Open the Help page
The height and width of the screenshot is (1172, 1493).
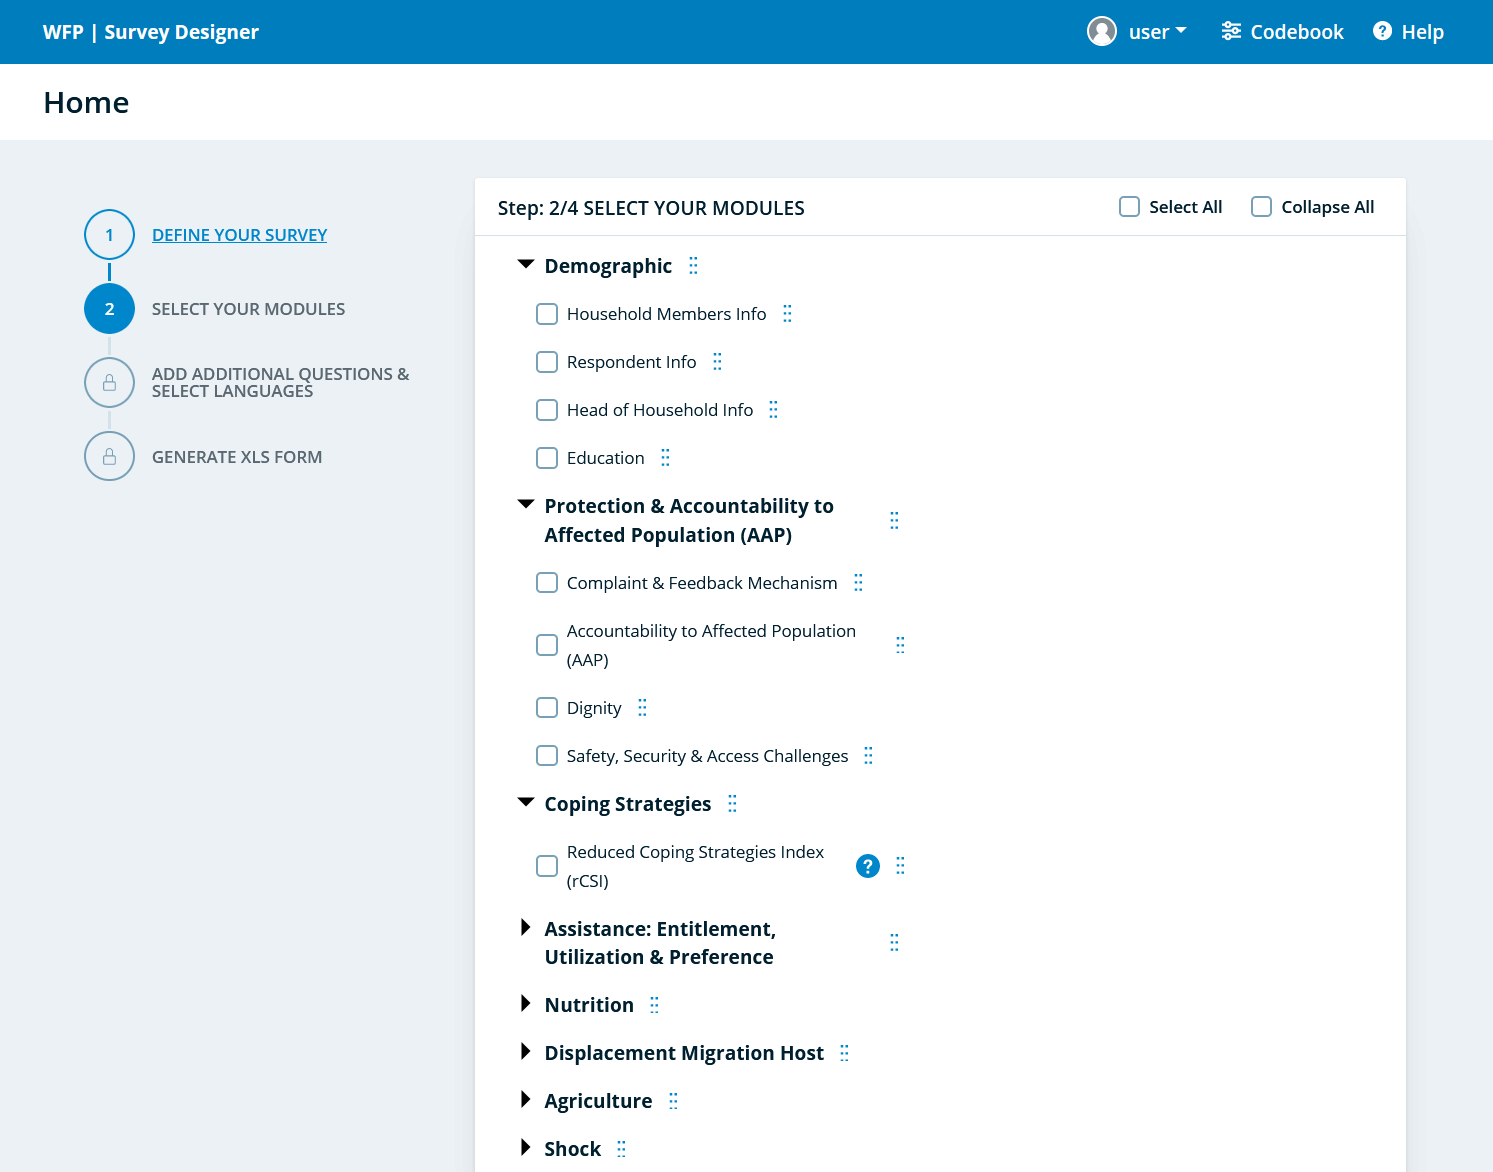coord(1408,32)
